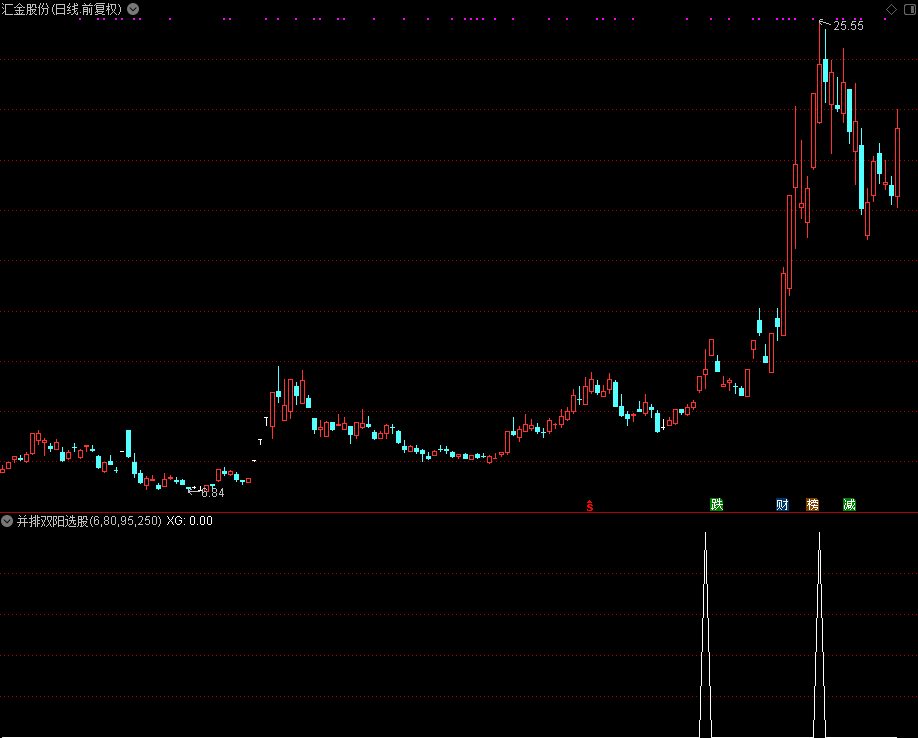Open the blue 财 financial marker

[782, 504]
